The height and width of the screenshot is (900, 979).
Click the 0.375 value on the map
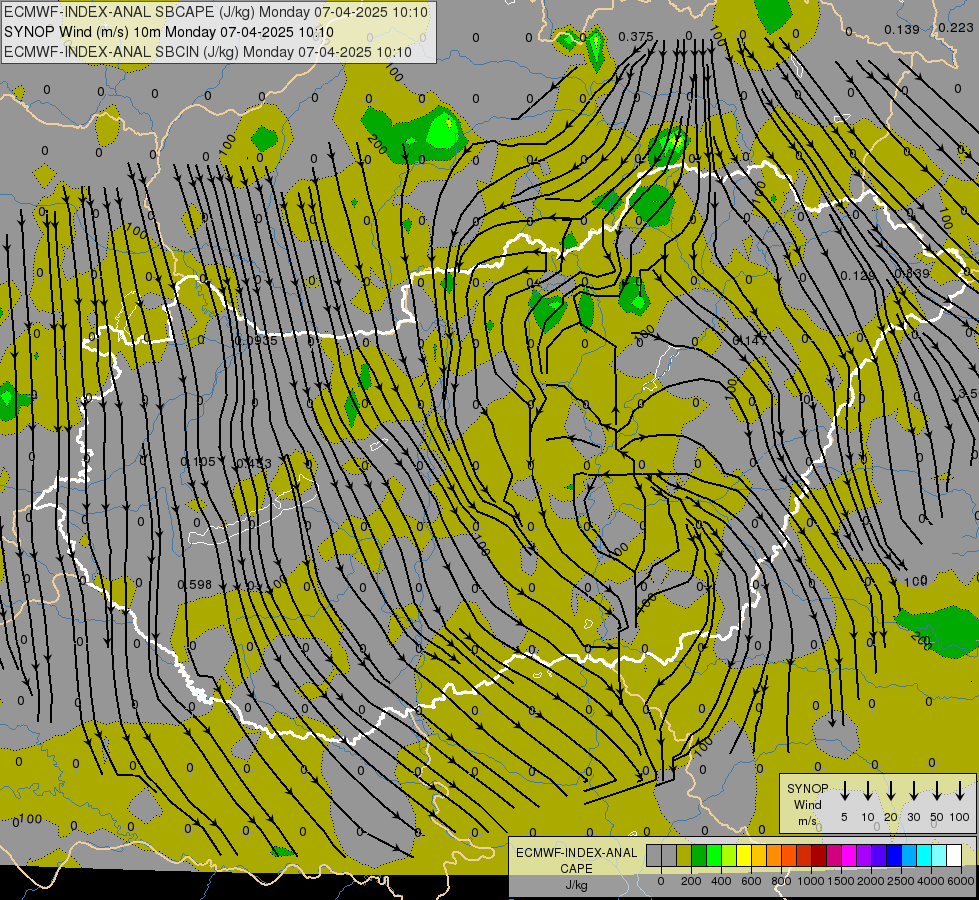point(636,37)
